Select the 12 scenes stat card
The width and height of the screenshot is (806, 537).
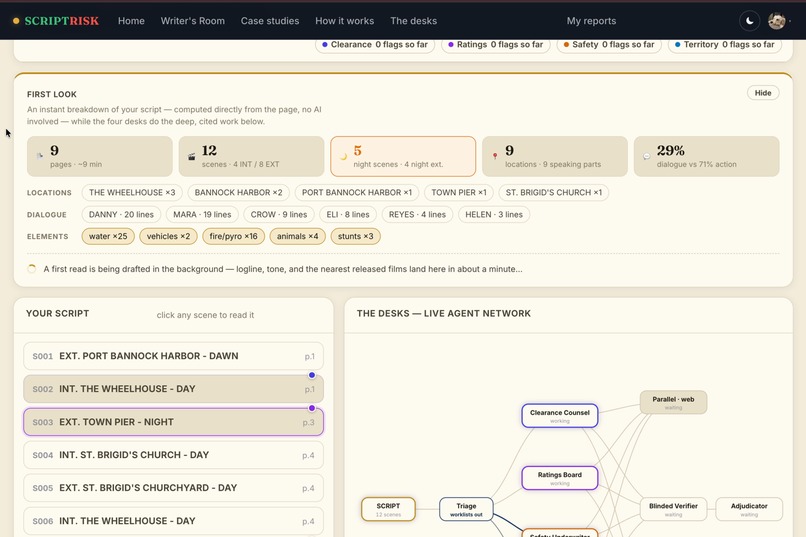251,156
